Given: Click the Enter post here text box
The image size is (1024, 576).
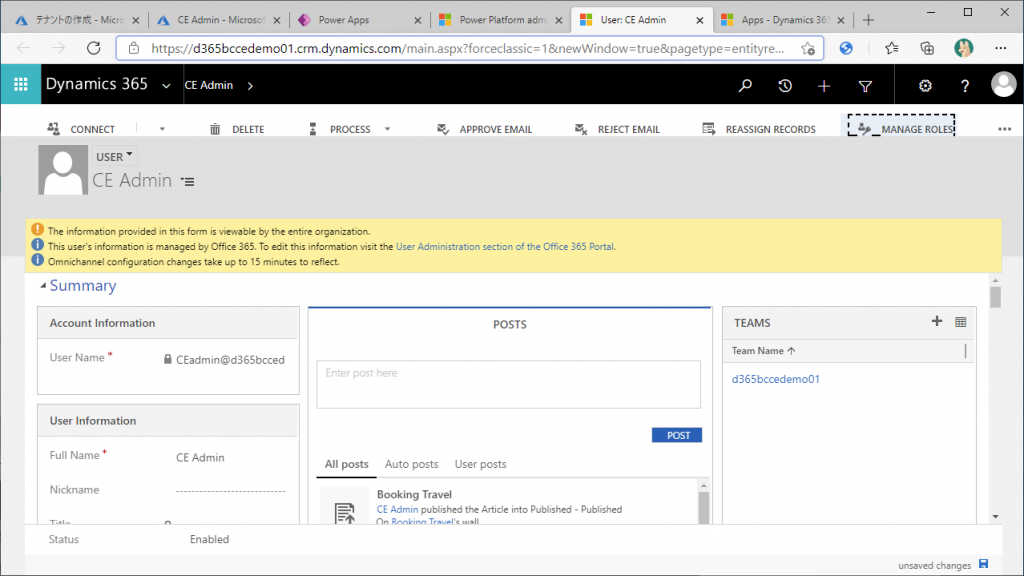Looking at the screenshot, I should point(508,385).
